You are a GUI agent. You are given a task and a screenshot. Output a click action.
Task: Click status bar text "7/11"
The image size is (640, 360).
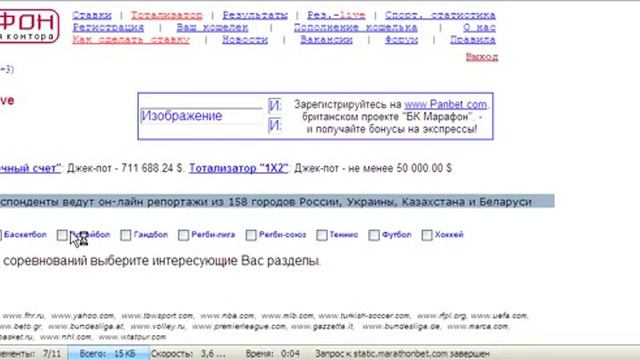coord(52,353)
